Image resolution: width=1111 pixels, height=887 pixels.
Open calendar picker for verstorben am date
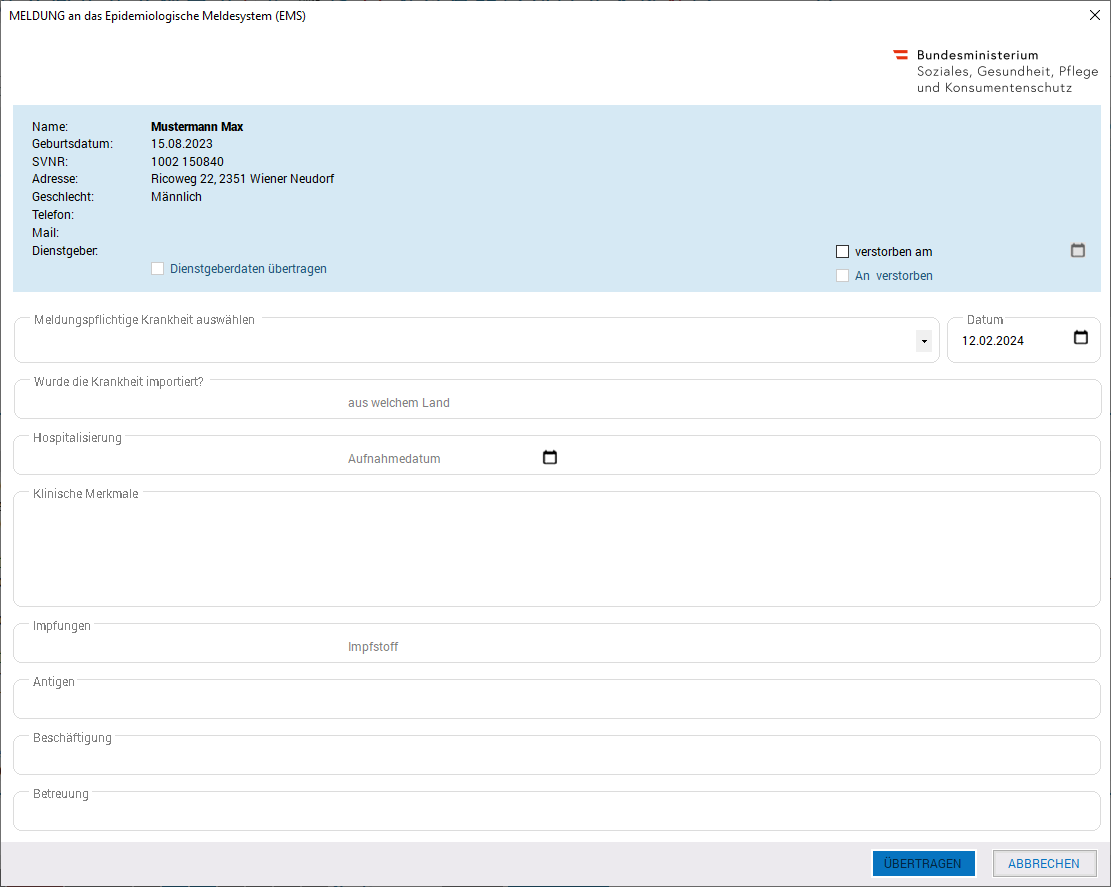pos(1078,250)
